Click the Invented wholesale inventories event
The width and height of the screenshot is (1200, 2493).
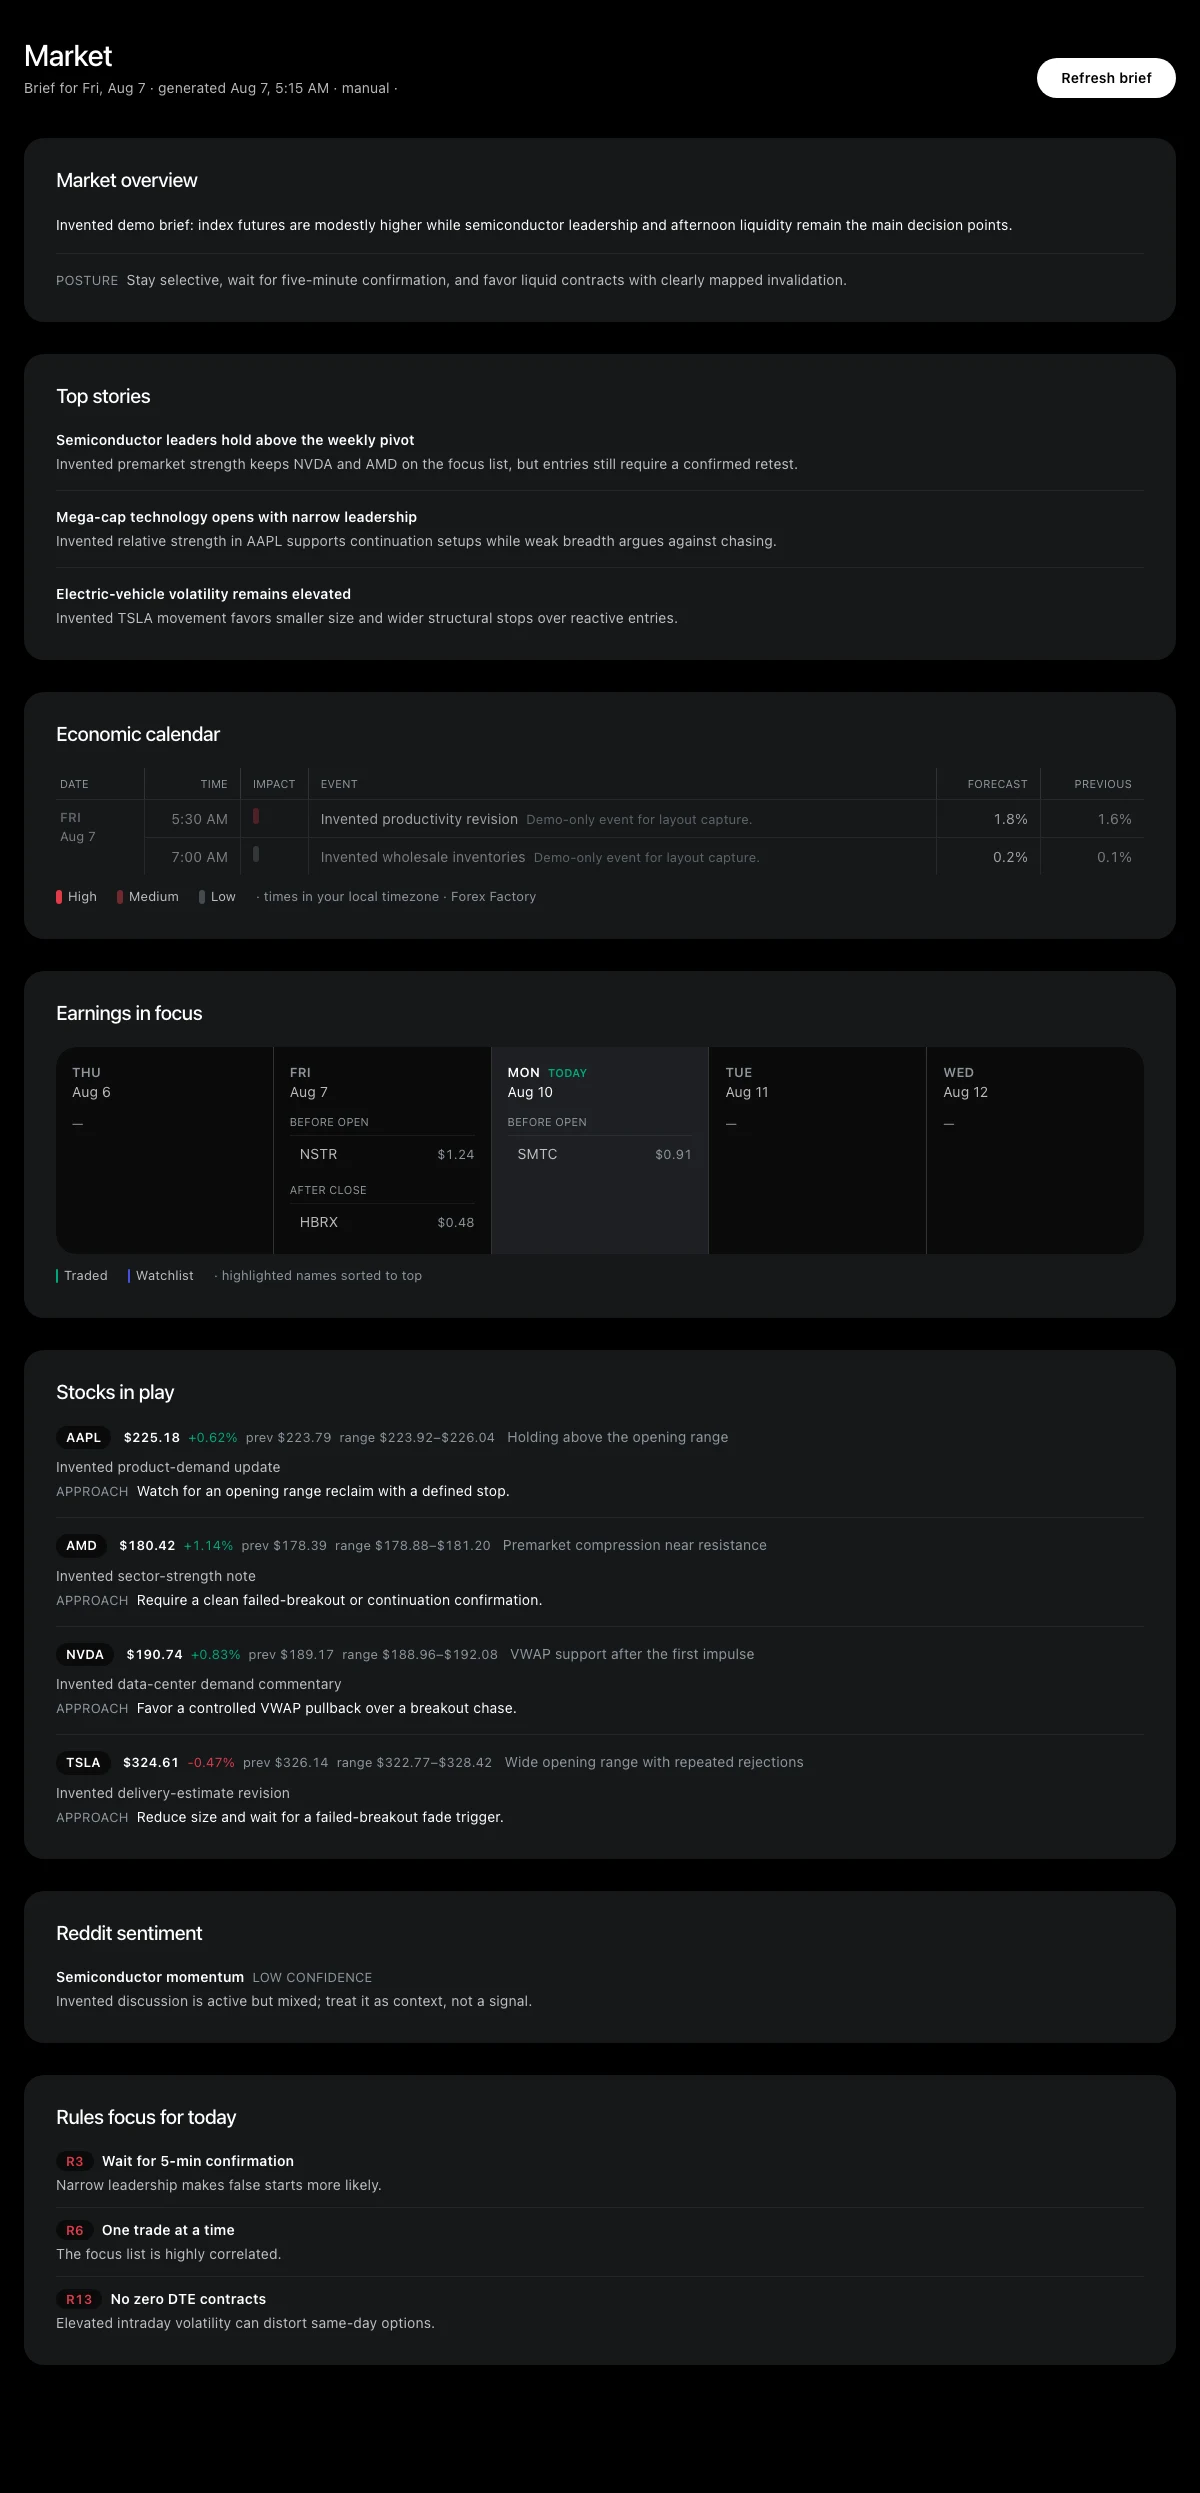click(x=423, y=857)
